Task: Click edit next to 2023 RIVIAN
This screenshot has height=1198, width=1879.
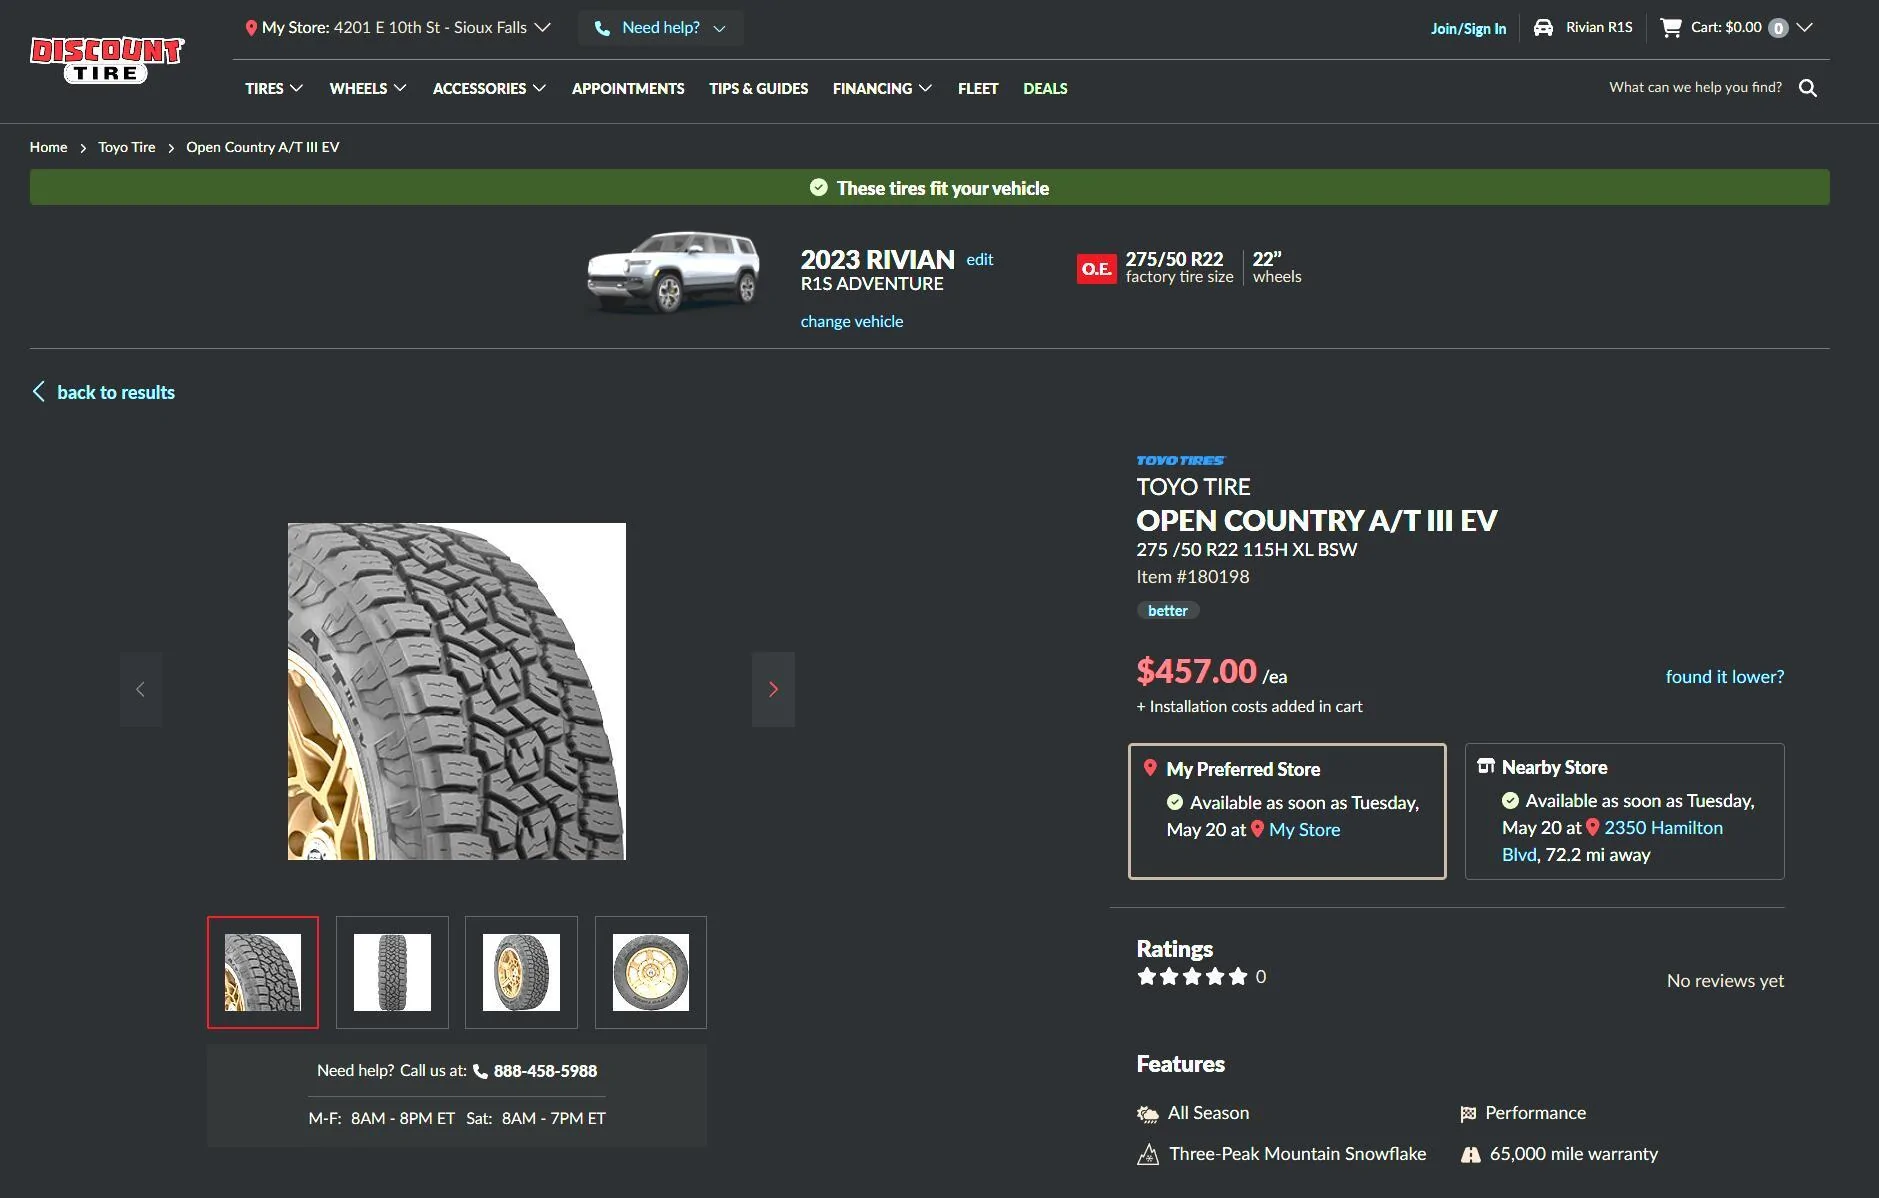Action: point(979,259)
